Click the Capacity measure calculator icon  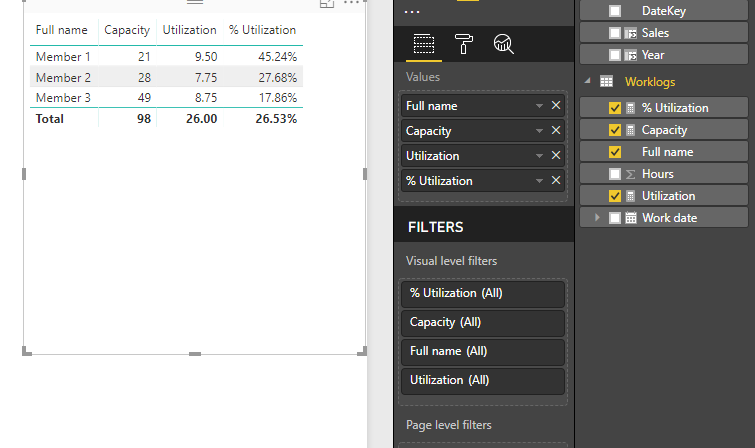pos(630,130)
